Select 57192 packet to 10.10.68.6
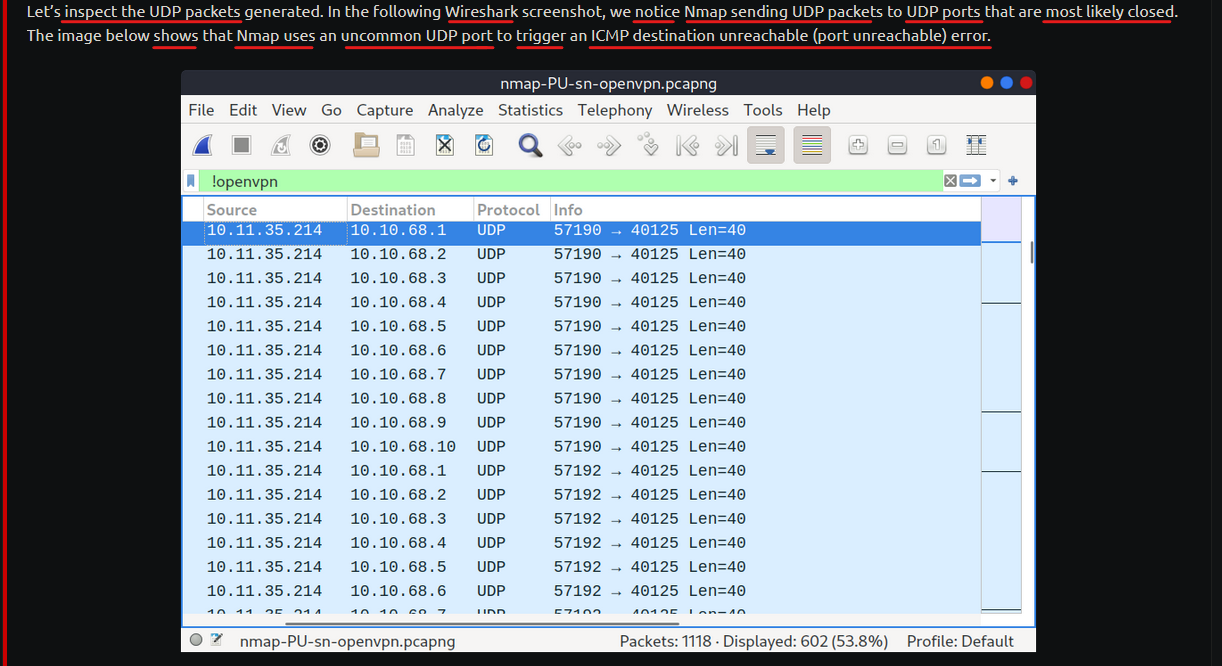The height and width of the screenshot is (666, 1222). [581, 591]
